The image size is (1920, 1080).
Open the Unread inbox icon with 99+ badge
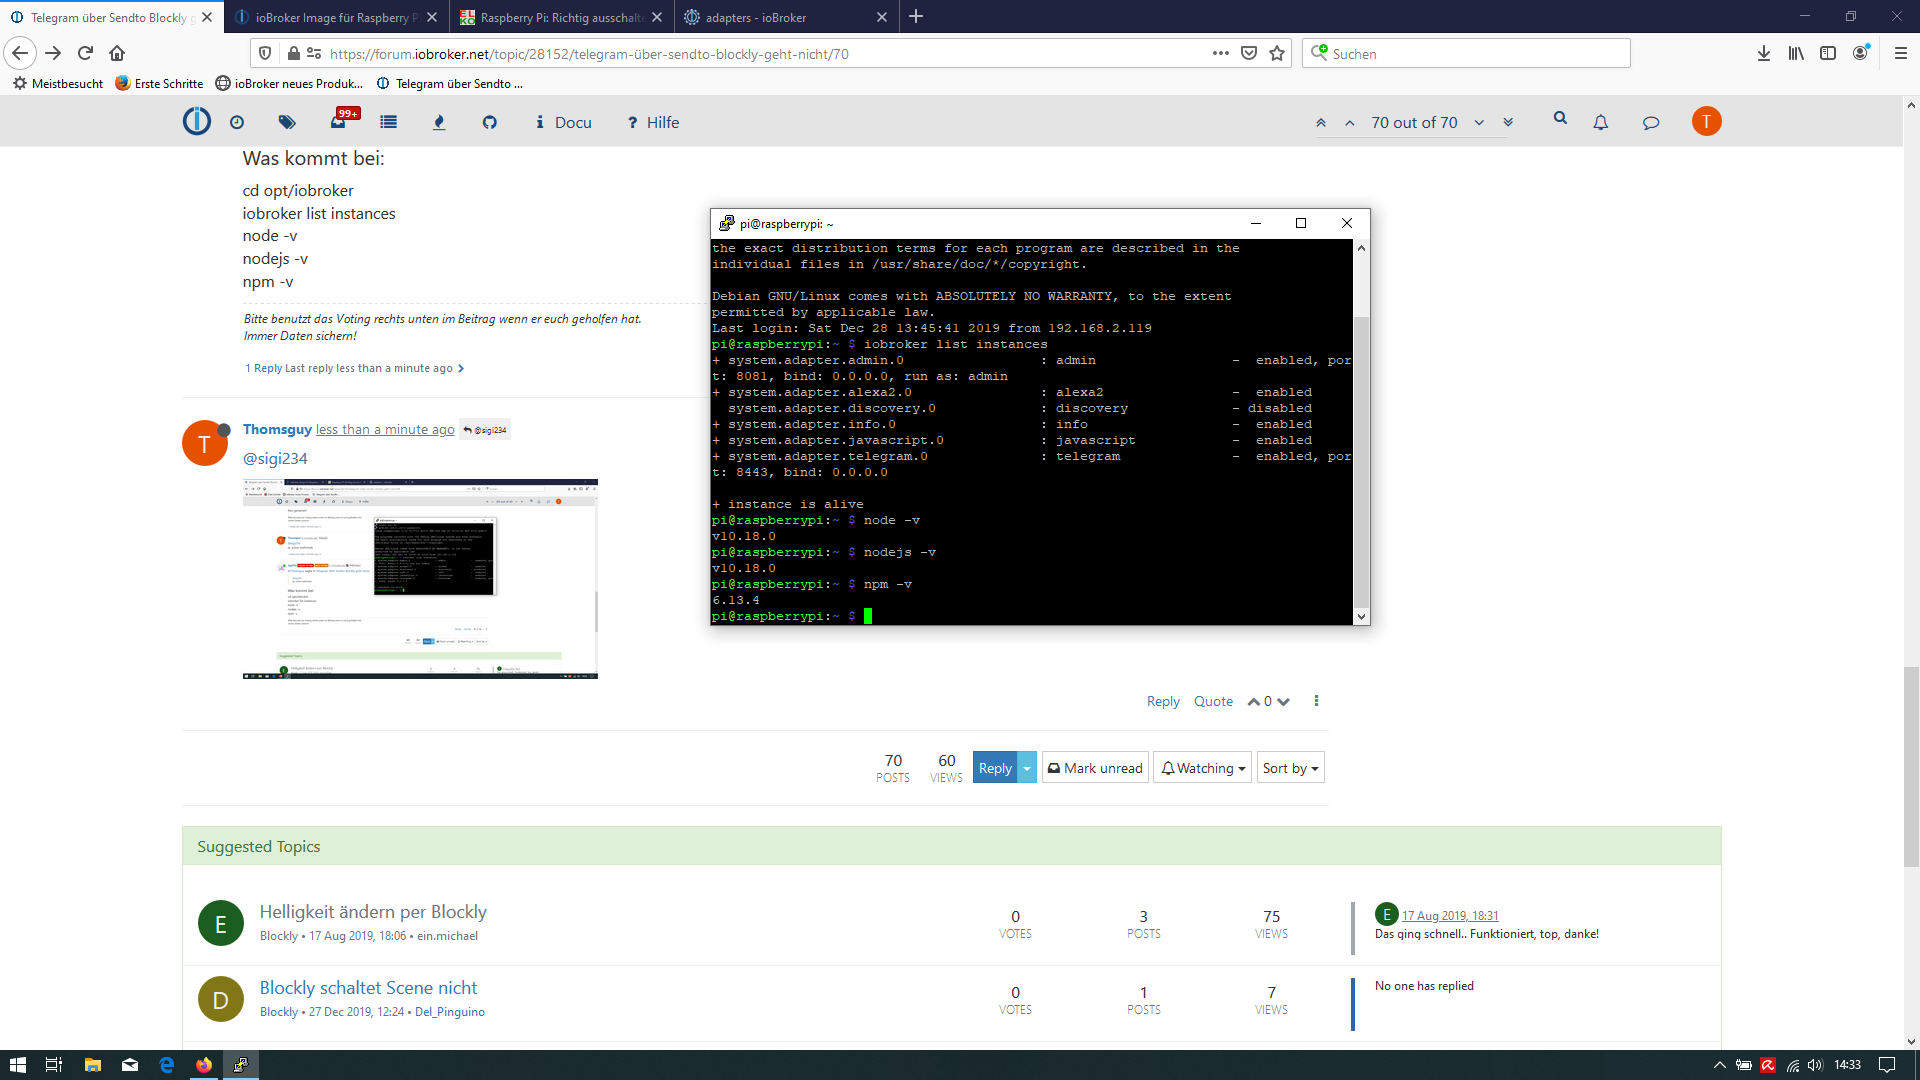coord(340,120)
